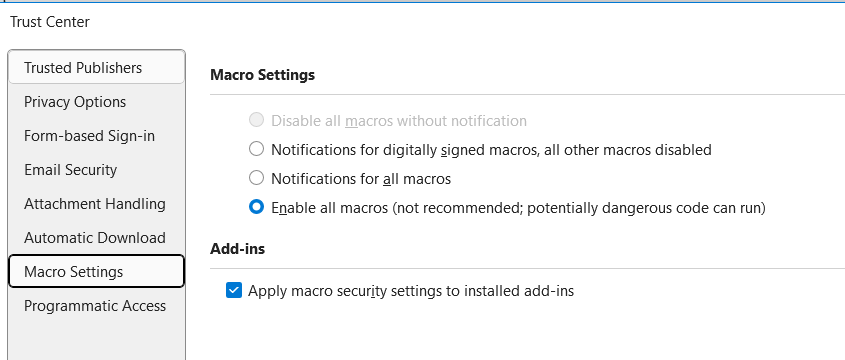
Task: Select Notifications for all macros radio button
Action: (x=257, y=178)
